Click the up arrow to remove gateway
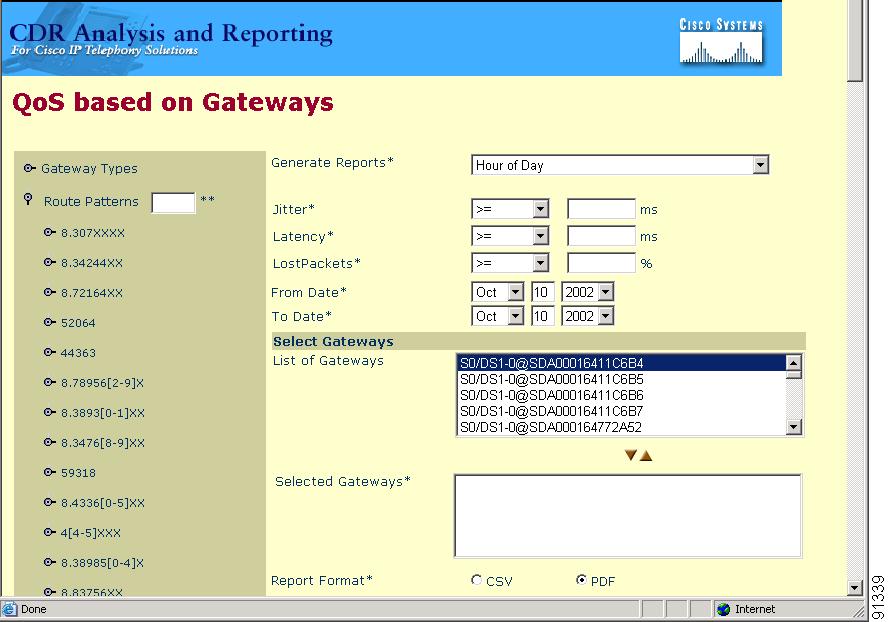The height and width of the screenshot is (622, 888). point(646,455)
